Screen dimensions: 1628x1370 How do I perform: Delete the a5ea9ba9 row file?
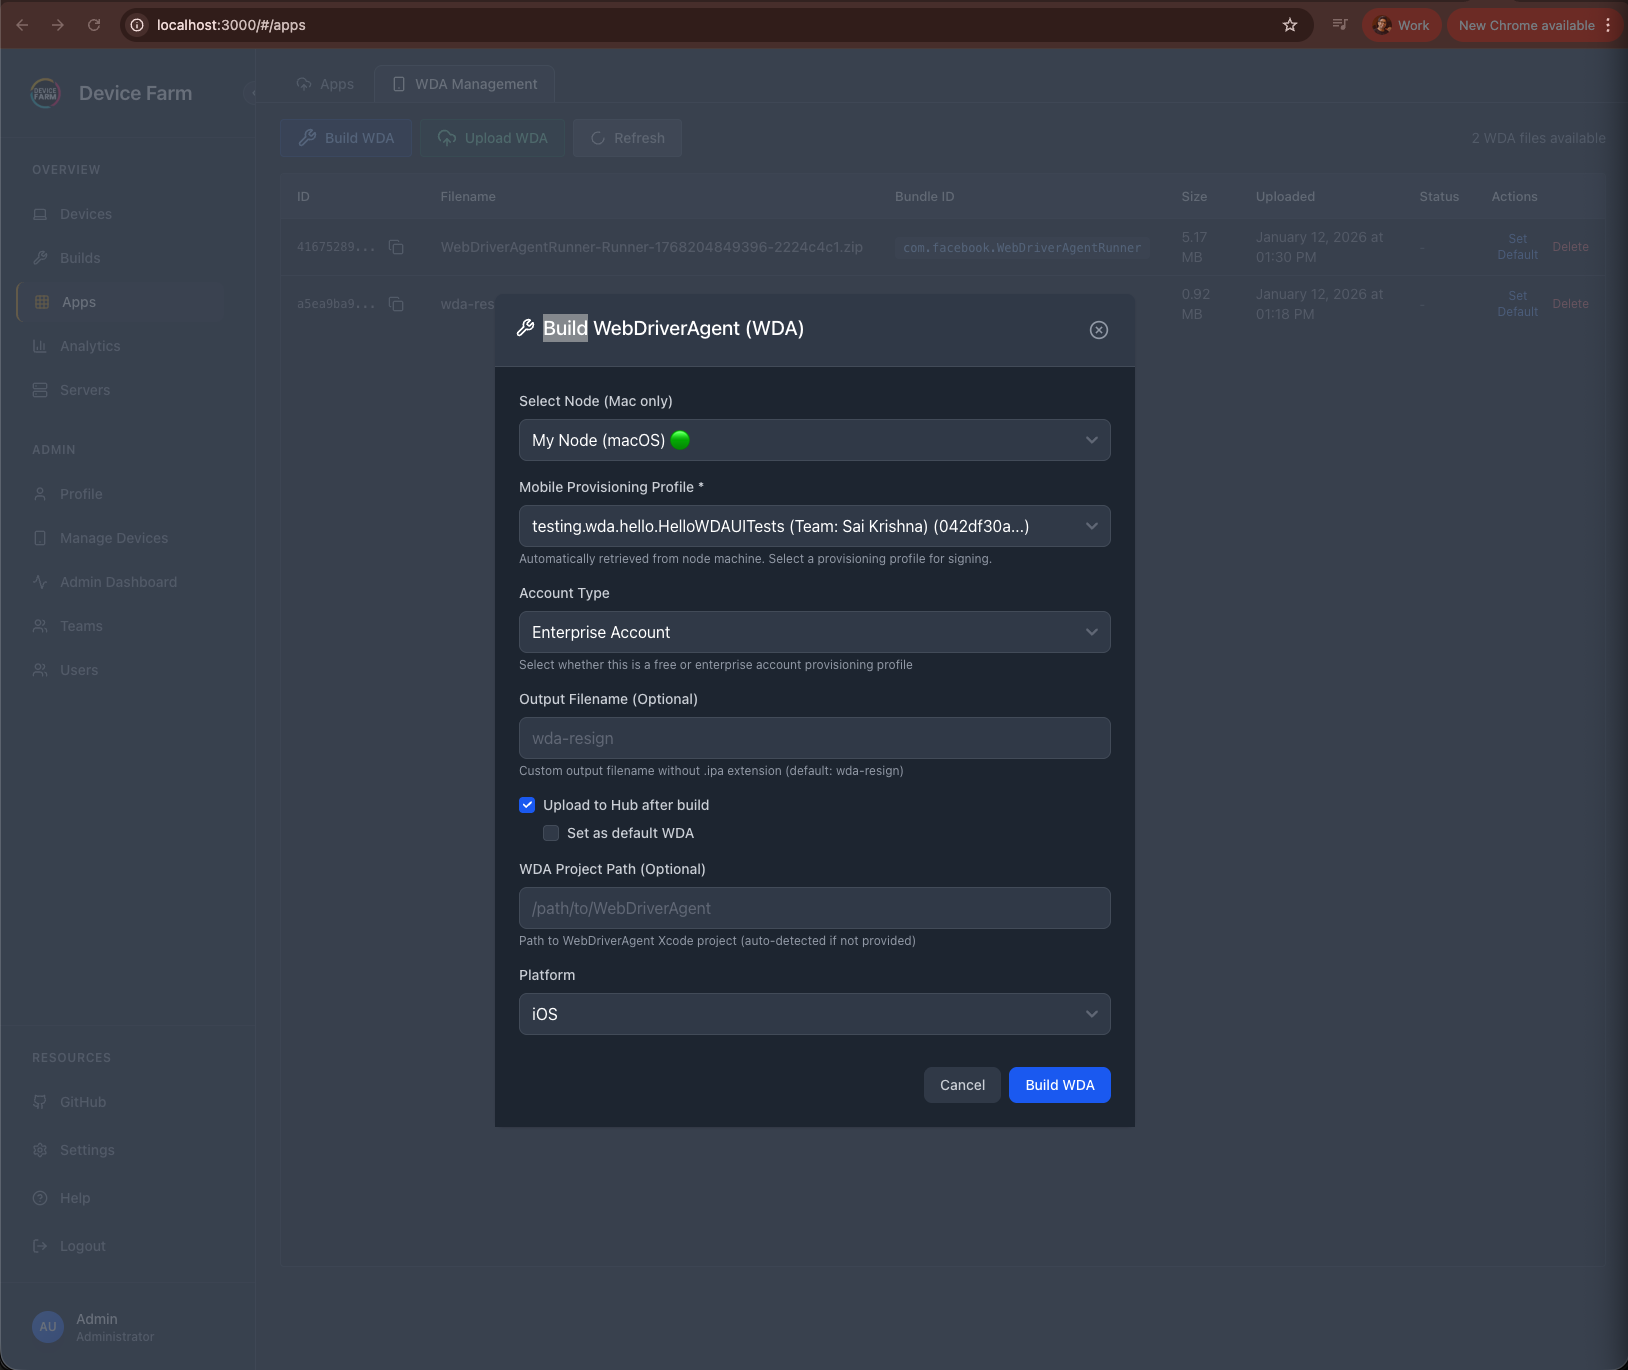coord(1570,304)
